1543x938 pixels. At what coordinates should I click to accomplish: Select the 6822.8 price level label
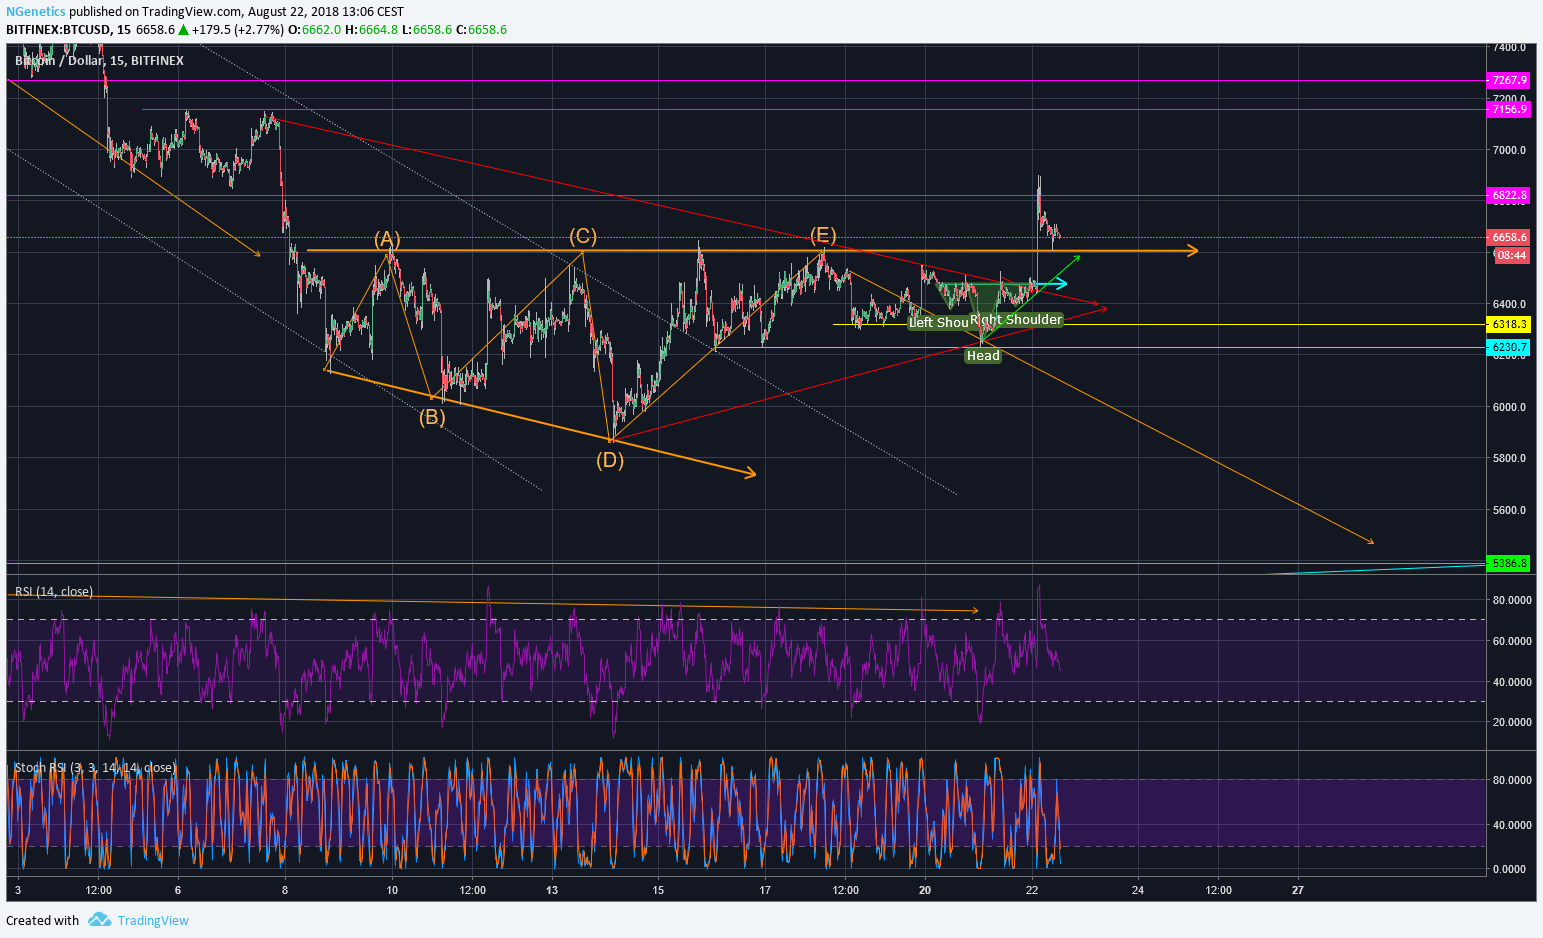point(1509,196)
